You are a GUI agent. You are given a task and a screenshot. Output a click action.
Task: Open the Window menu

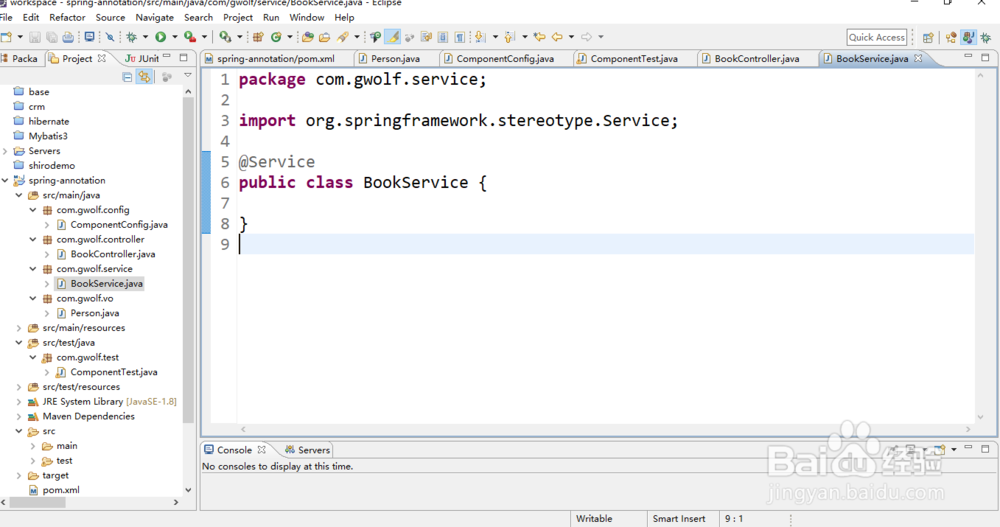point(307,17)
